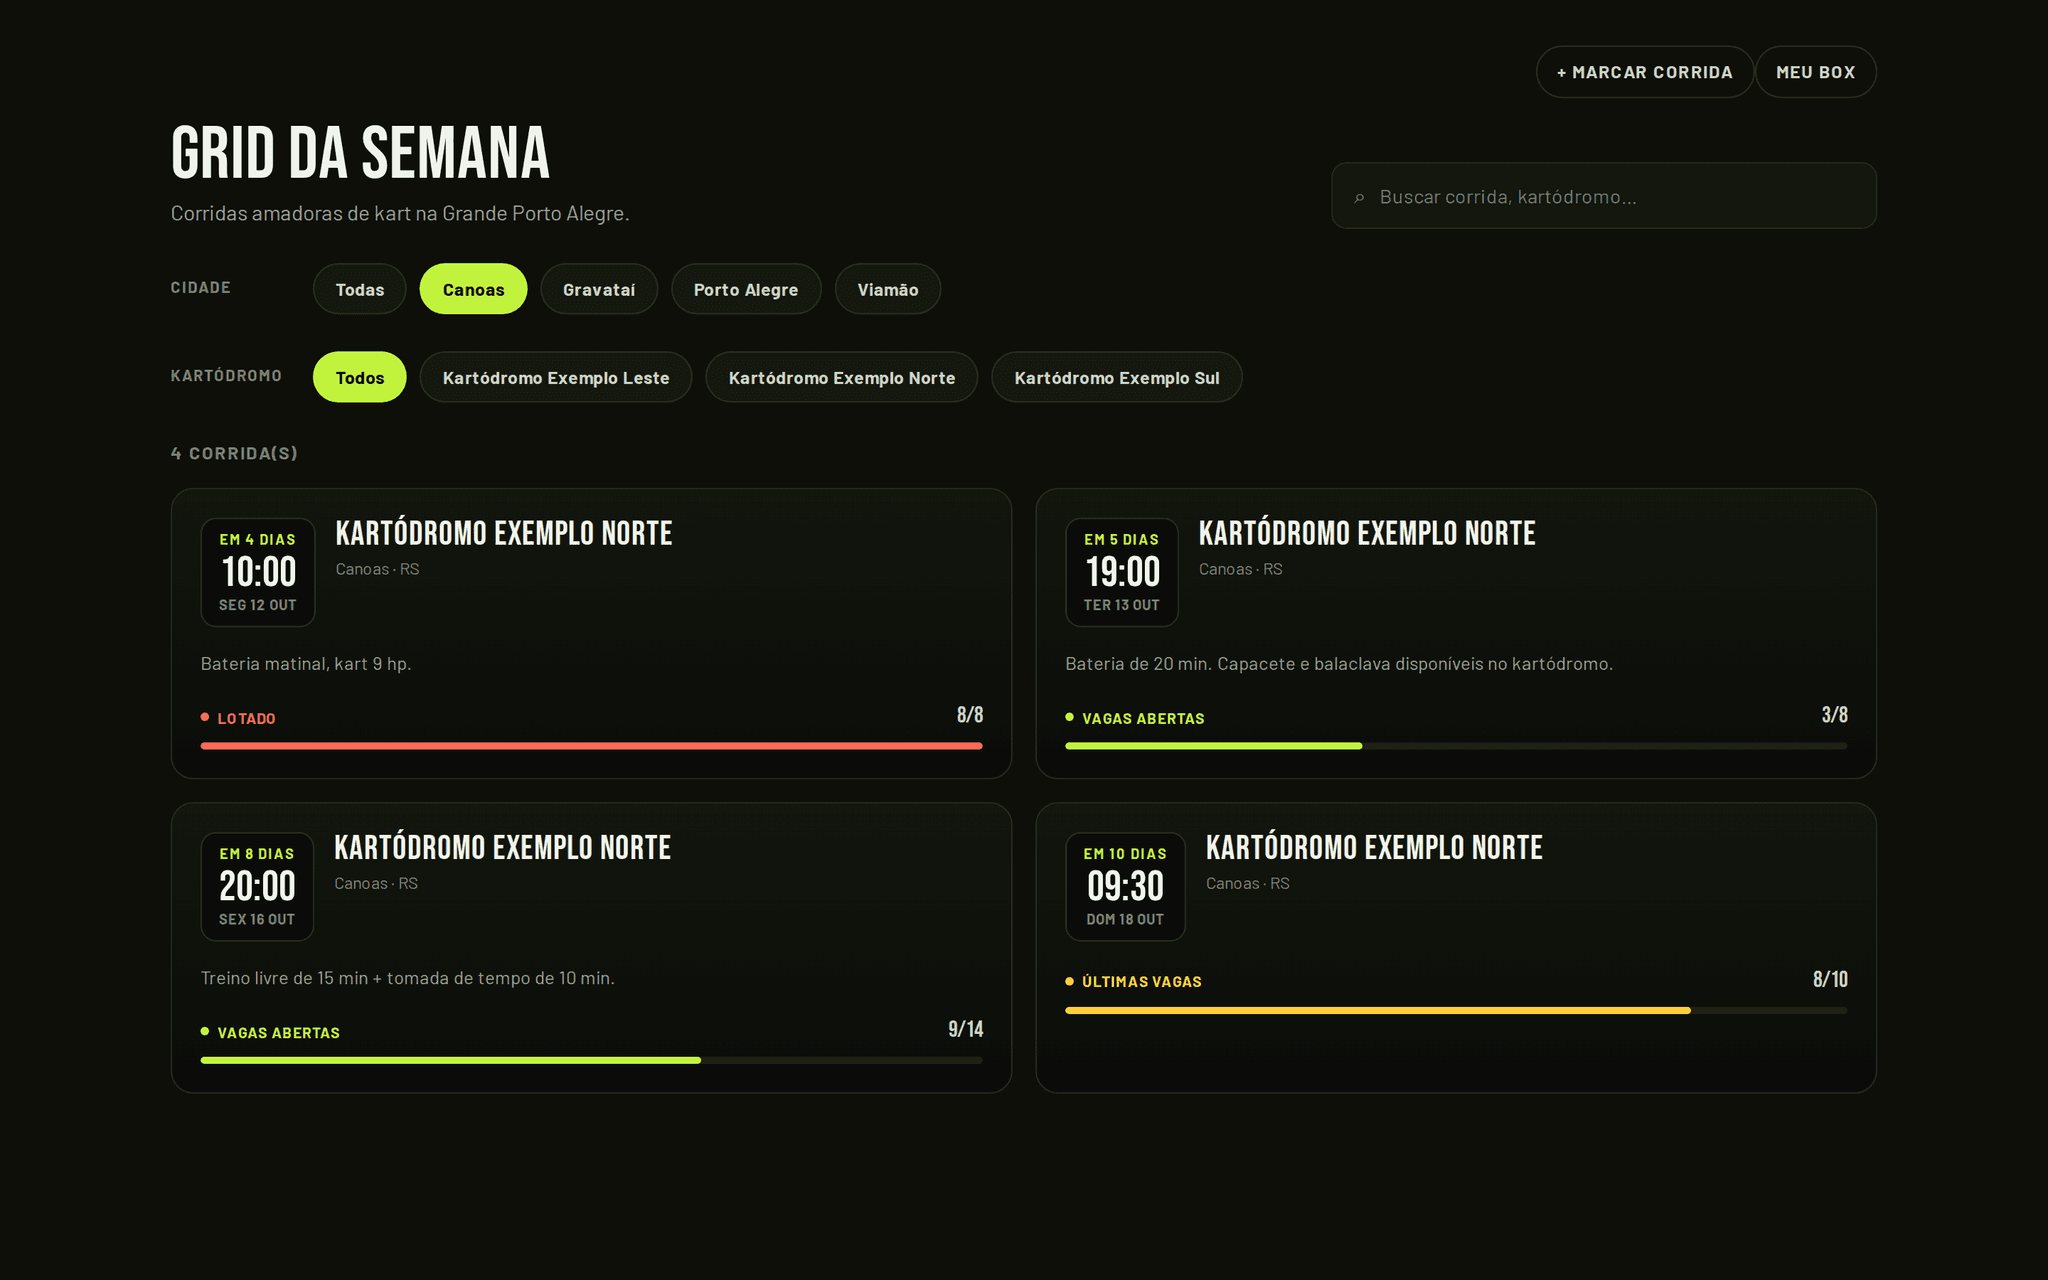
Task: Click the Treino livre de 15 min description
Action: [x=408, y=978]
